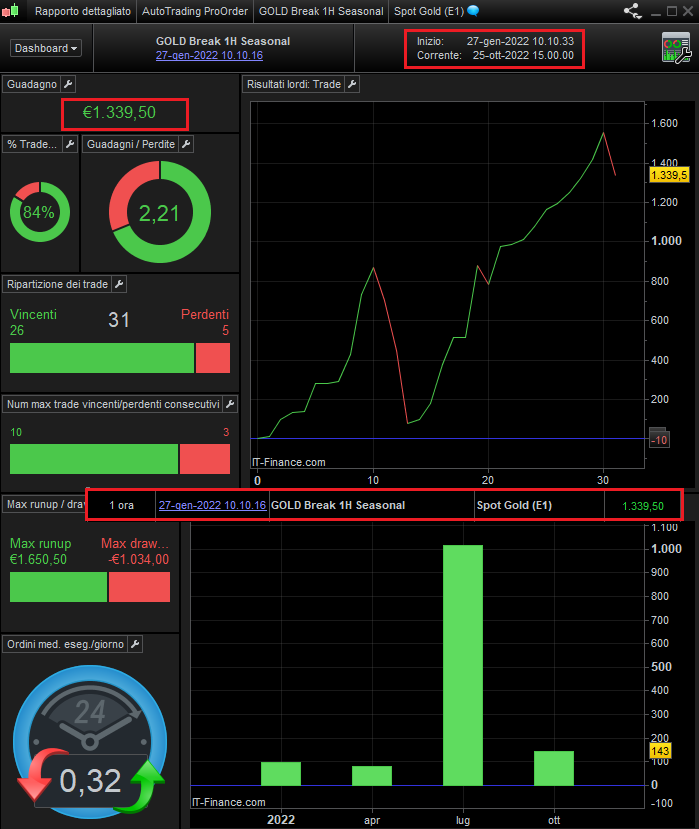Viewport: 699px width, 829px height.
Task: Open wrench settings for the Guadagno panel
Action: [68, 84]
